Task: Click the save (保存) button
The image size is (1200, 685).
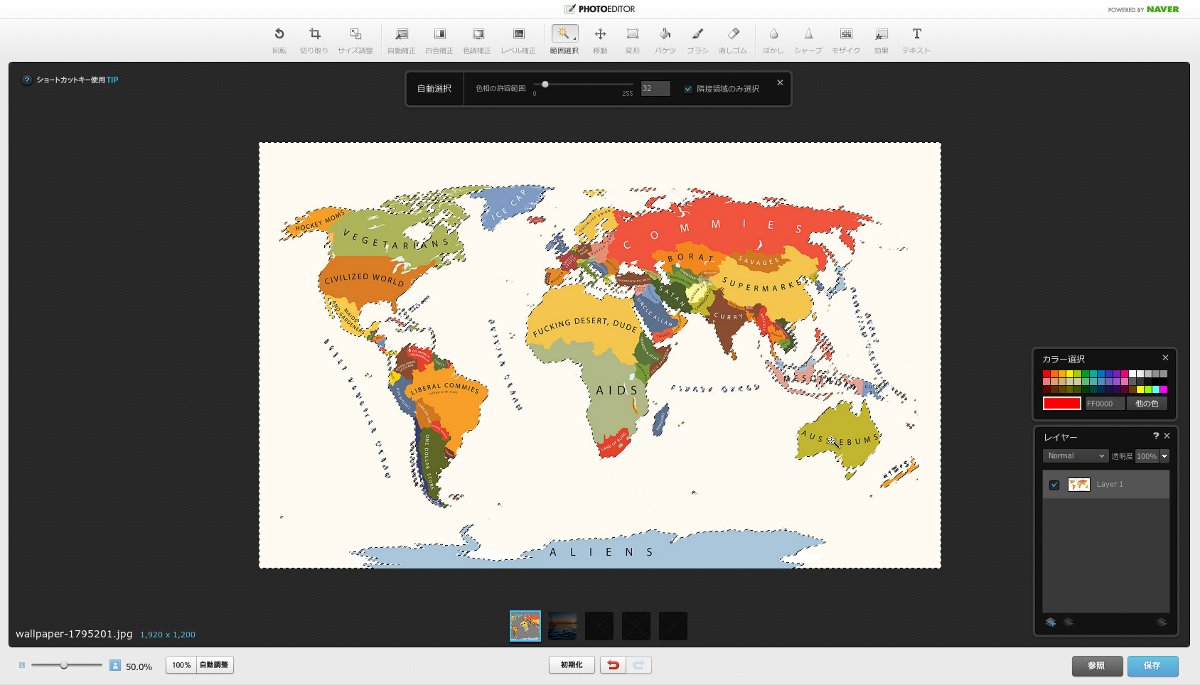Action: pos(1153,666)
